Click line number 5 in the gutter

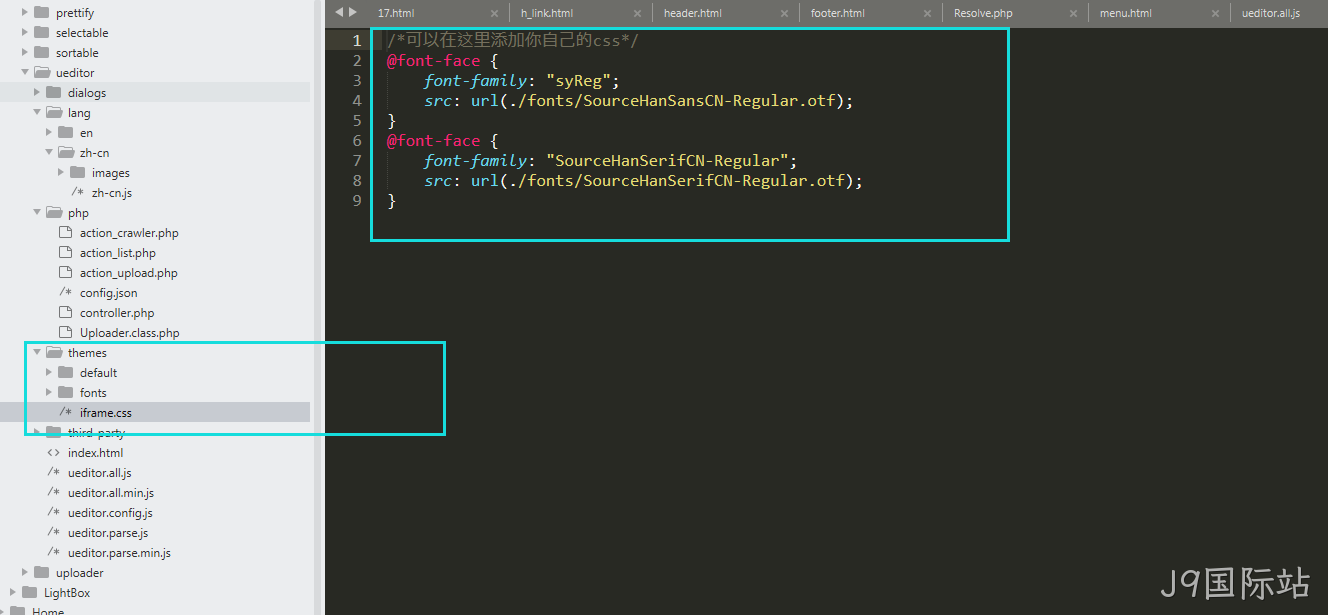click(x=357, y=120)
